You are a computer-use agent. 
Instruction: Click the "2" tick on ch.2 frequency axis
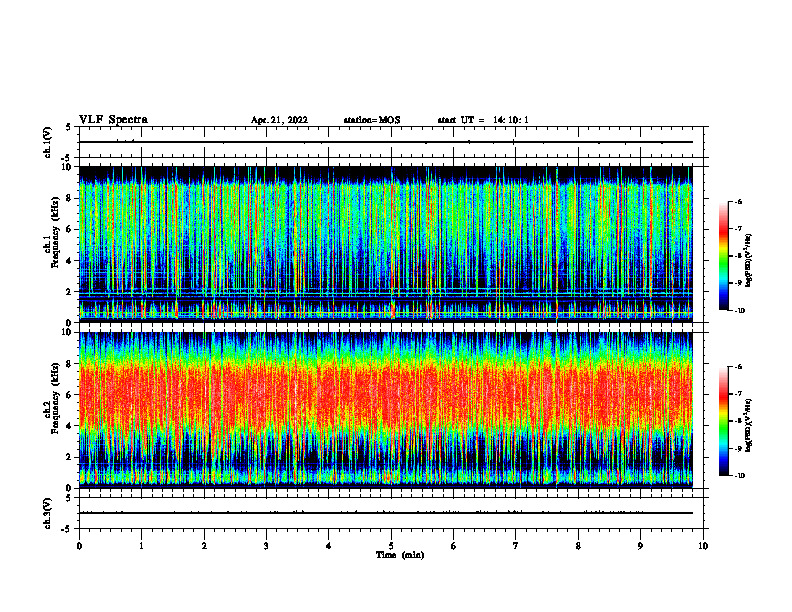point(69,457)
